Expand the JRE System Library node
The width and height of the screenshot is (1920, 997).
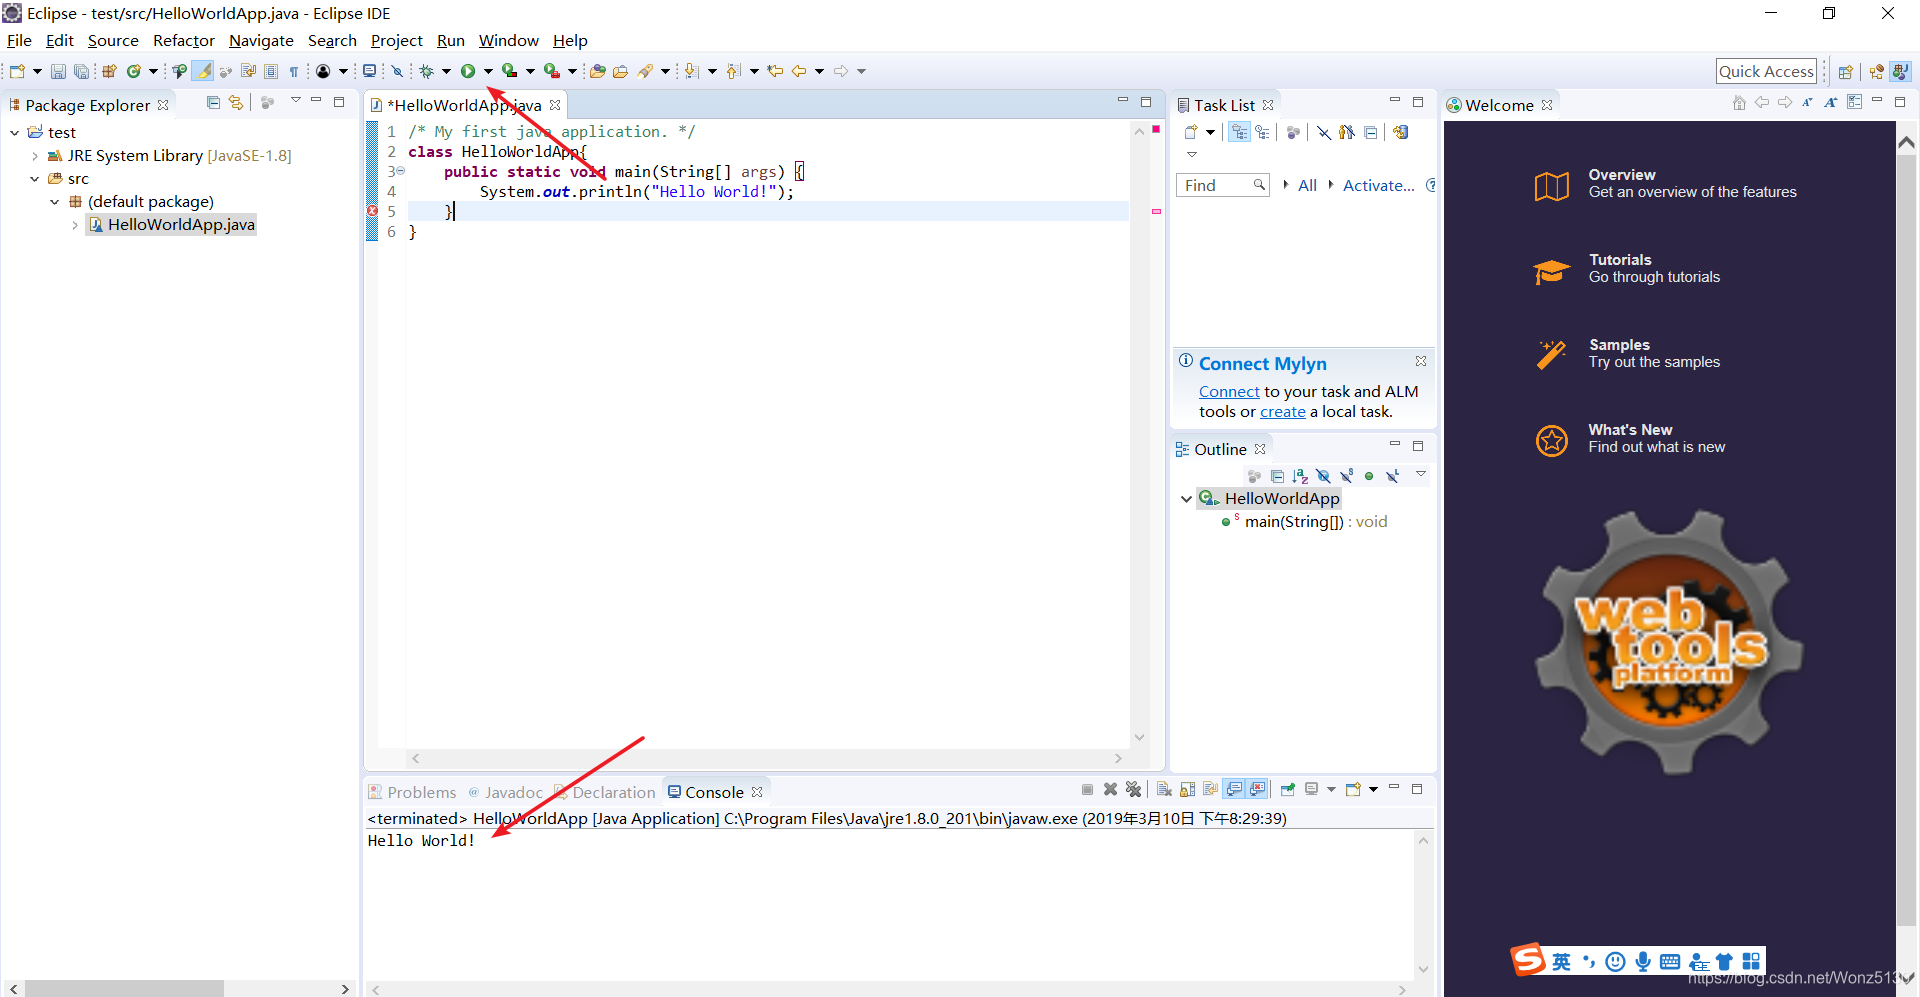[36, 155]
